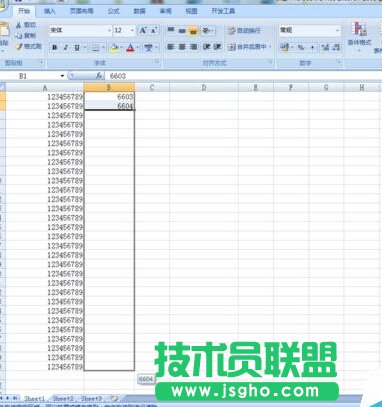Select cell B2 containing 6604
Viewport: 382px width, 407px height.
tap(109, 106)
